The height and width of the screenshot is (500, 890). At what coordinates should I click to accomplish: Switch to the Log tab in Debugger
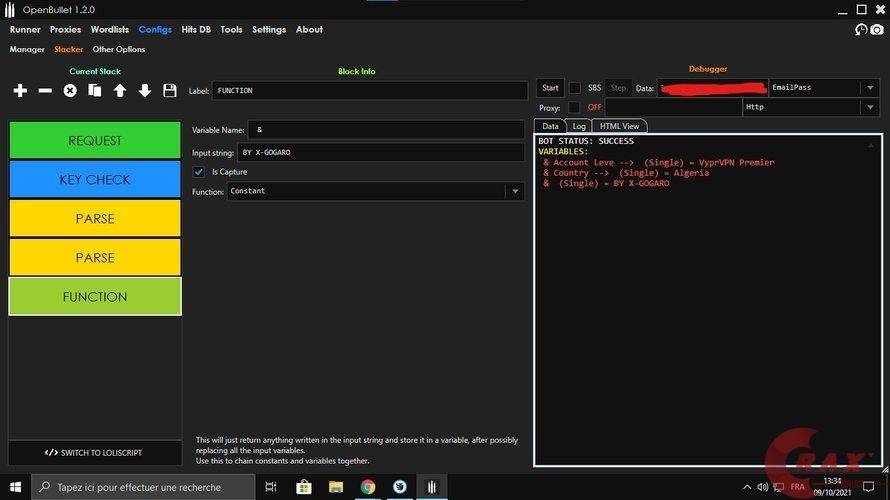pos(579,126)
